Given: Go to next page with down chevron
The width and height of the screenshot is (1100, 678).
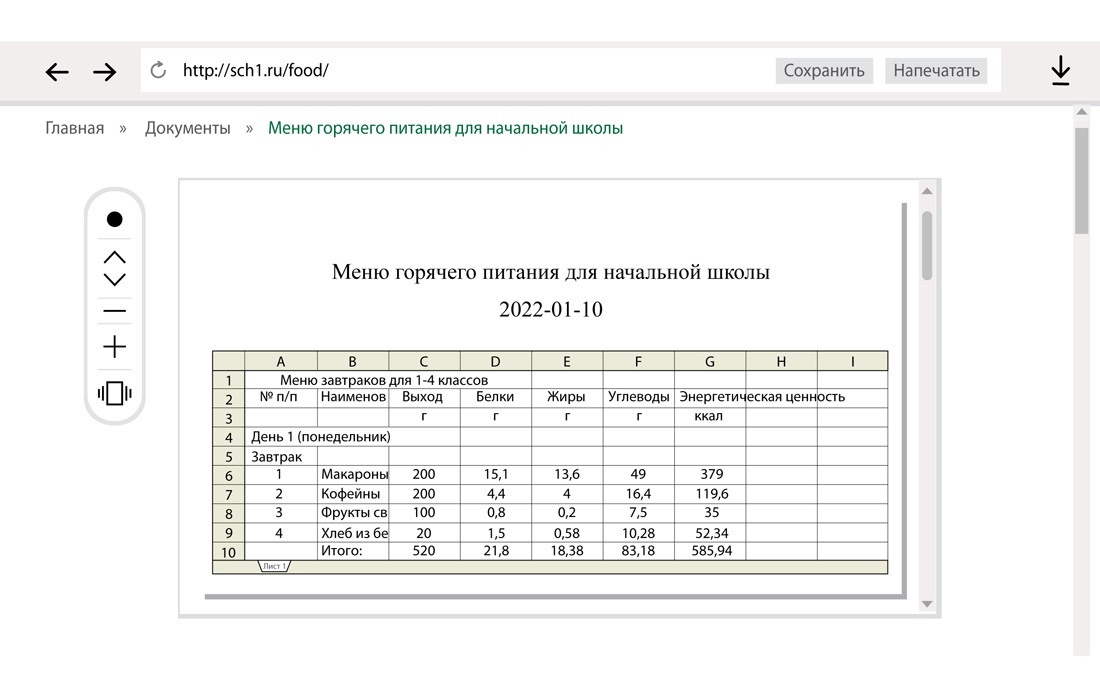Looking at the screenshot, I should tap(115, 280).
